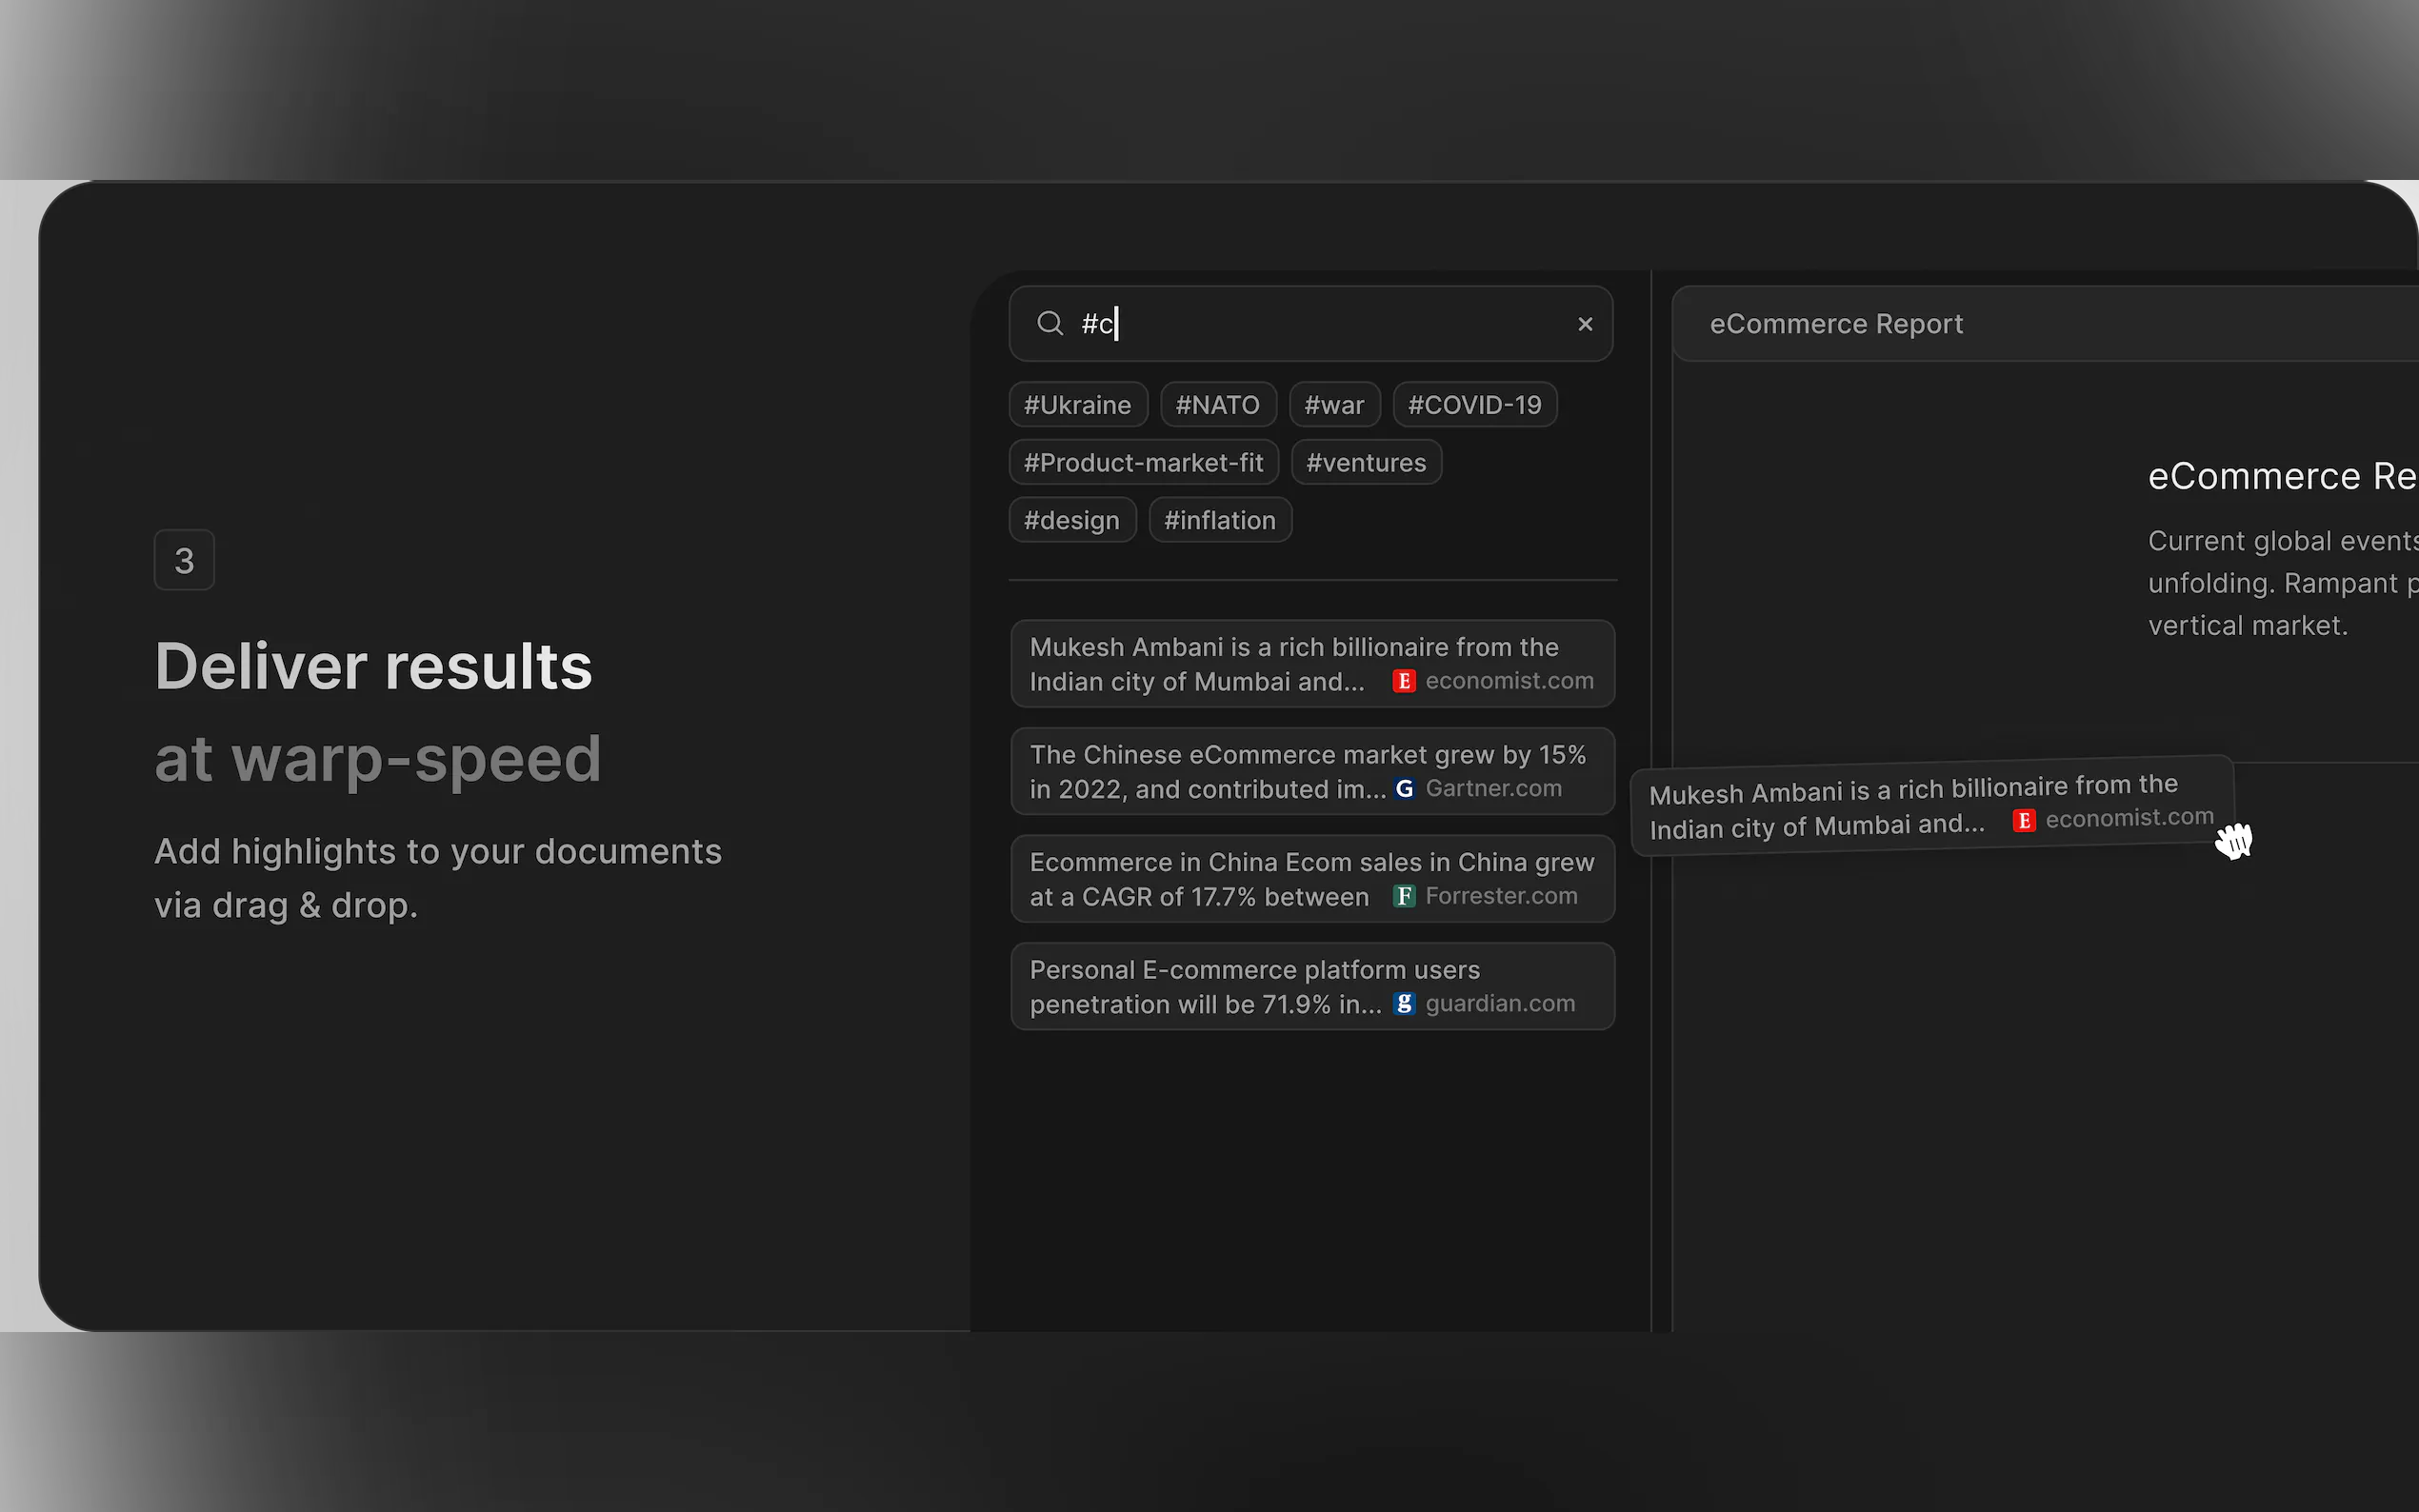Click the #inflation tag chip
This screenshot has height=1512, width=2419.
1219,520
